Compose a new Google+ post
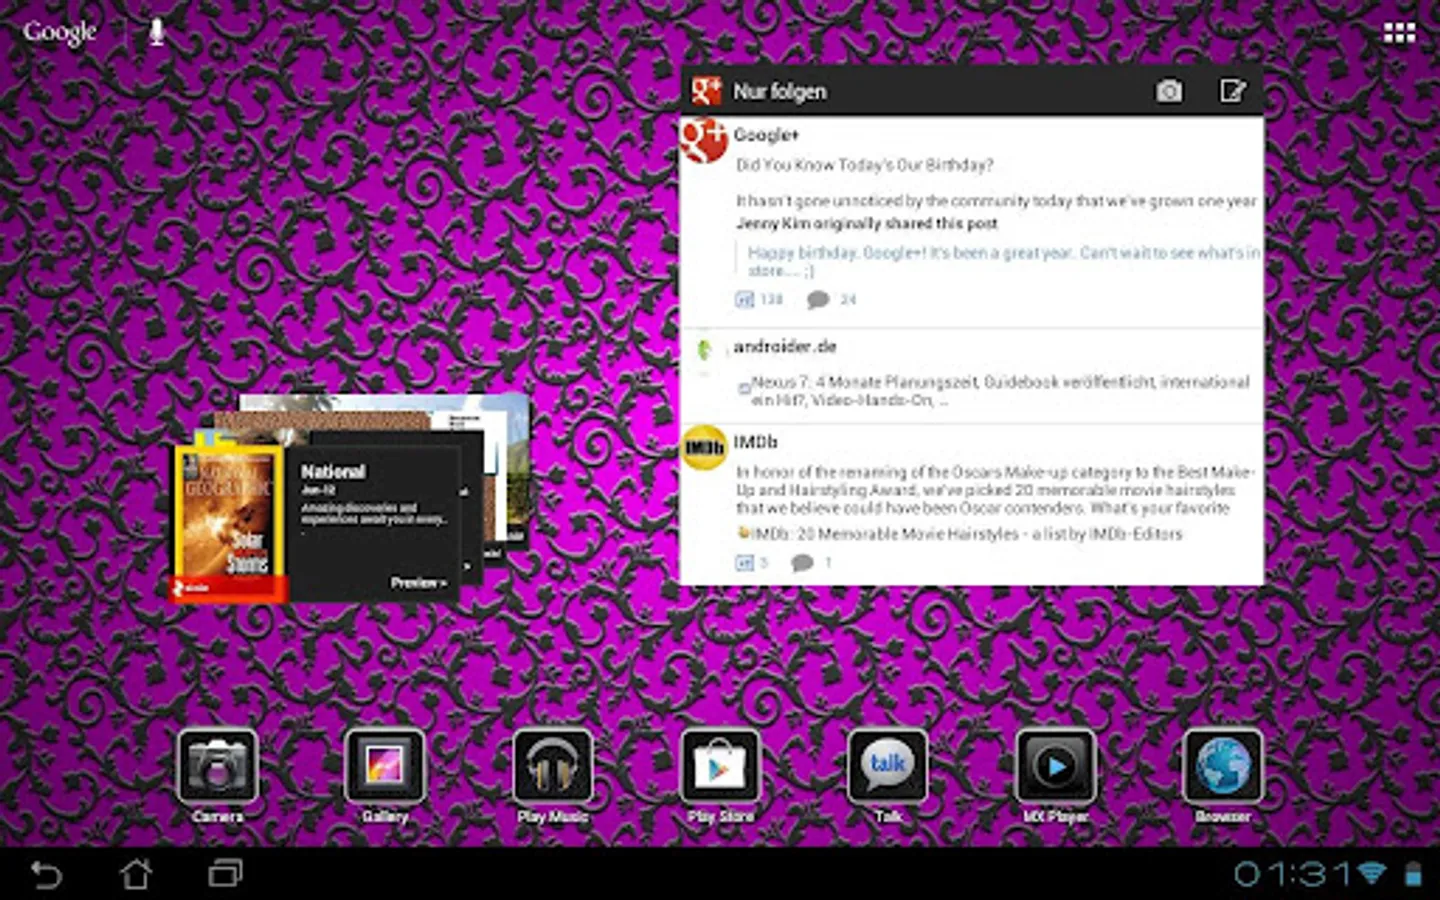Screen dimensions: 1440x900 (x=1233, y=91)
